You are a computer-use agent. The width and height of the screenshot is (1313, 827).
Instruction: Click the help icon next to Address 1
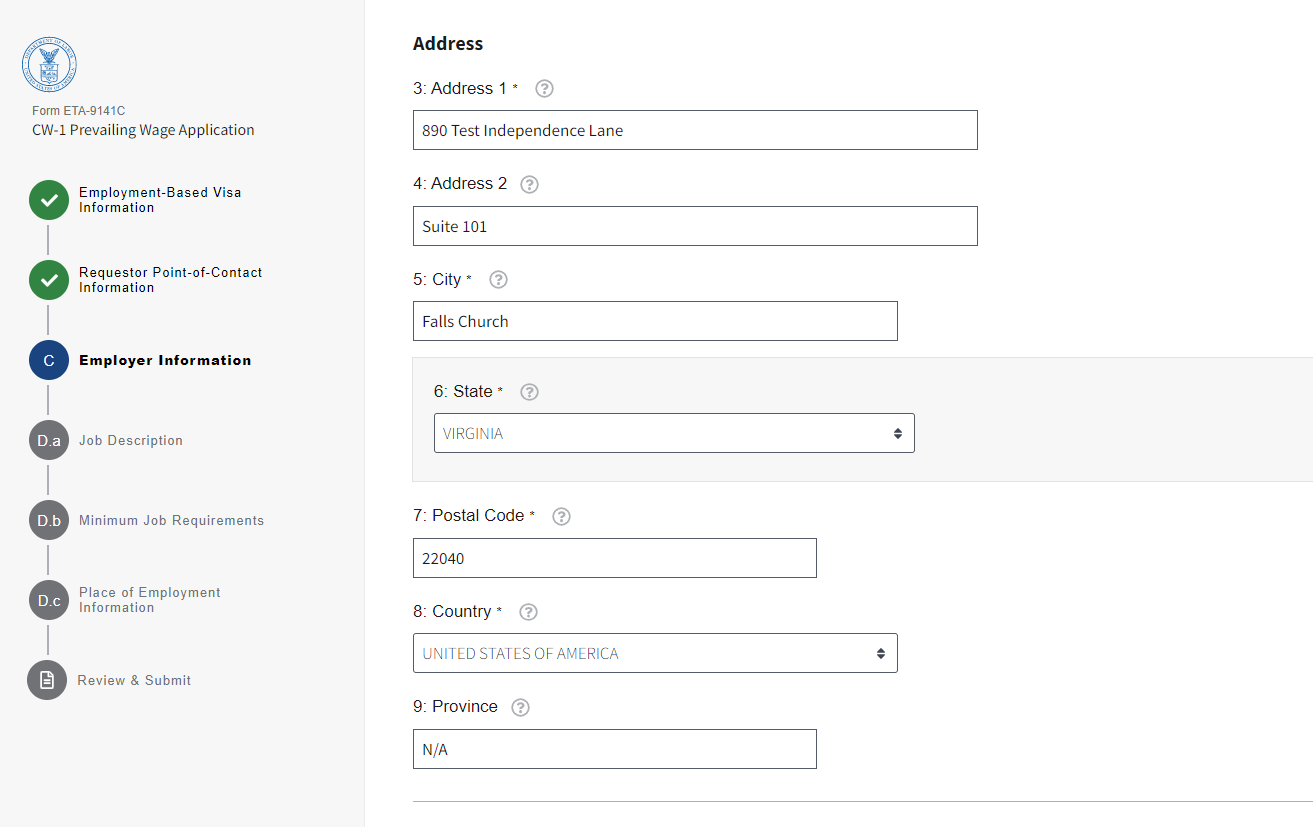(x=544, y=88)
